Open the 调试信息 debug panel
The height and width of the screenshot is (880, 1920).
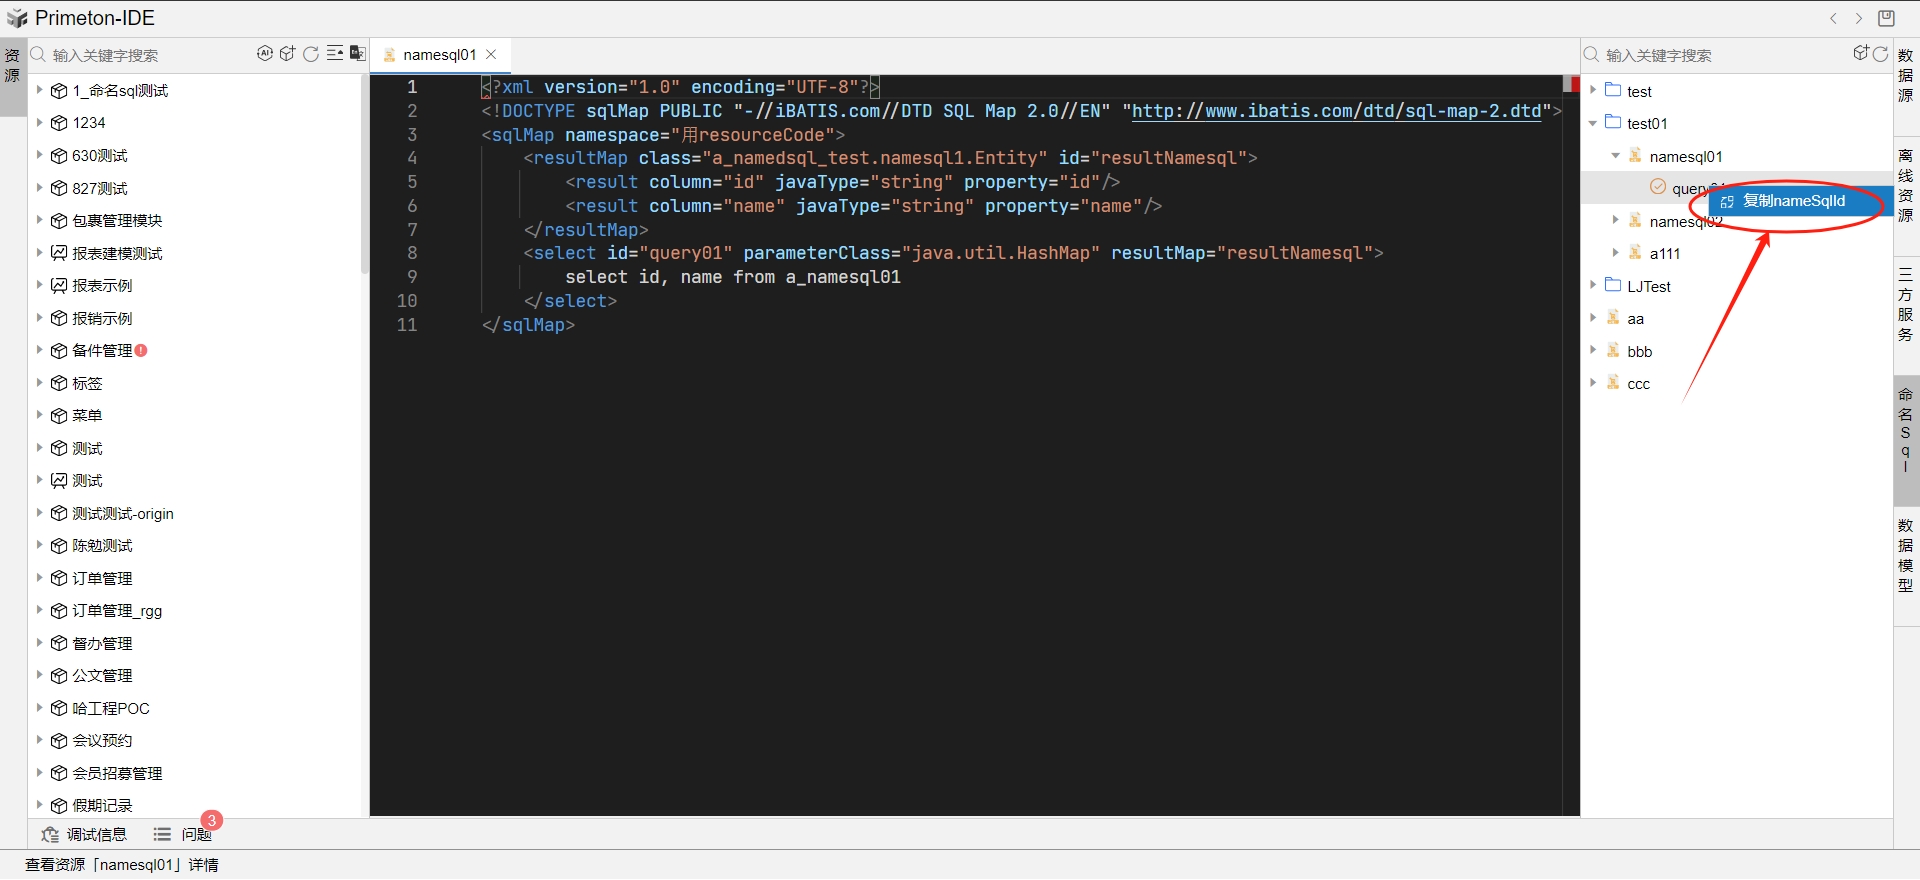point(85,834)
